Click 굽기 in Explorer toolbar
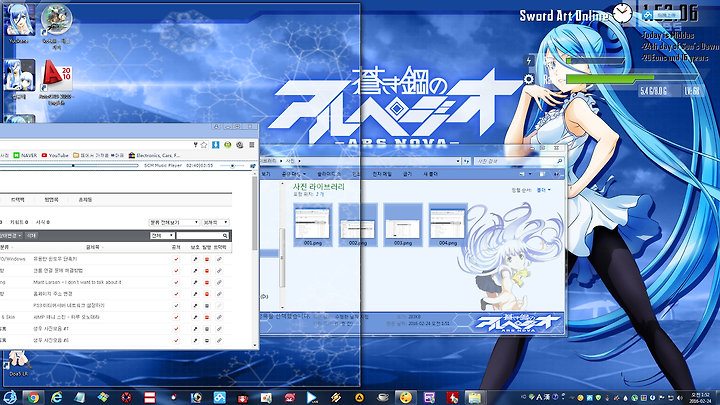The width and height of the screenshot is (720, 405). [407, 174]
